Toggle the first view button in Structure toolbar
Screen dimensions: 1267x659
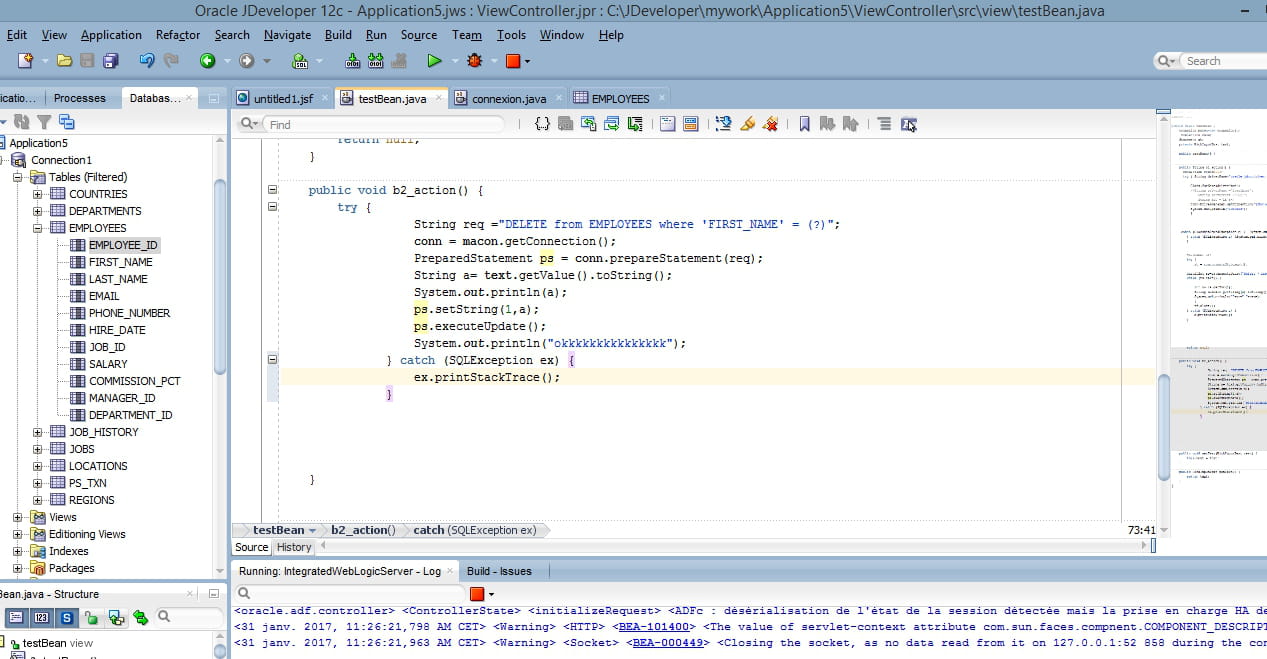(x=15, y=618)
